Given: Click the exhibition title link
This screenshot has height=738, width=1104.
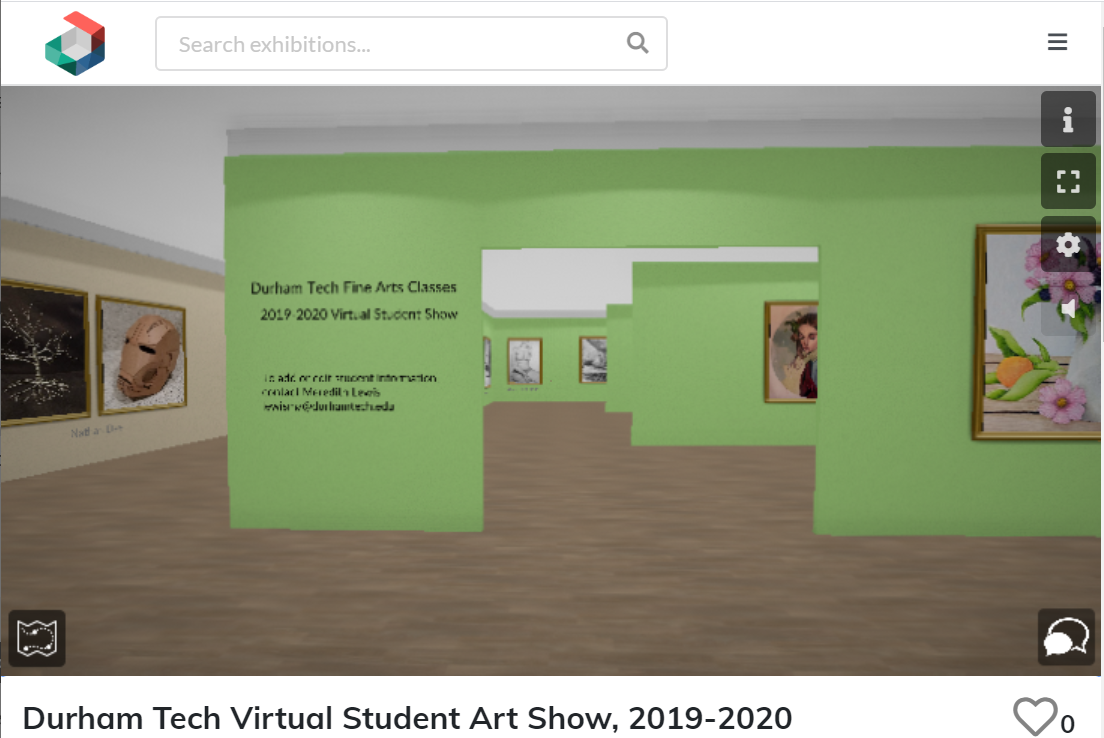Looking at the screenshot, I should click(408, 717).
